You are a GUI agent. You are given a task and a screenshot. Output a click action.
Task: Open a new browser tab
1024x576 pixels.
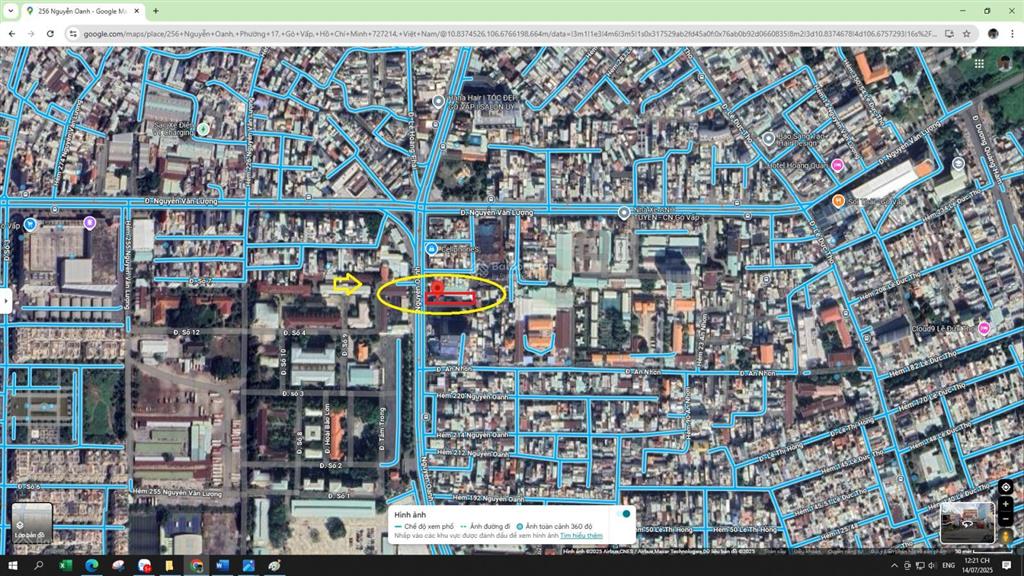155,11
